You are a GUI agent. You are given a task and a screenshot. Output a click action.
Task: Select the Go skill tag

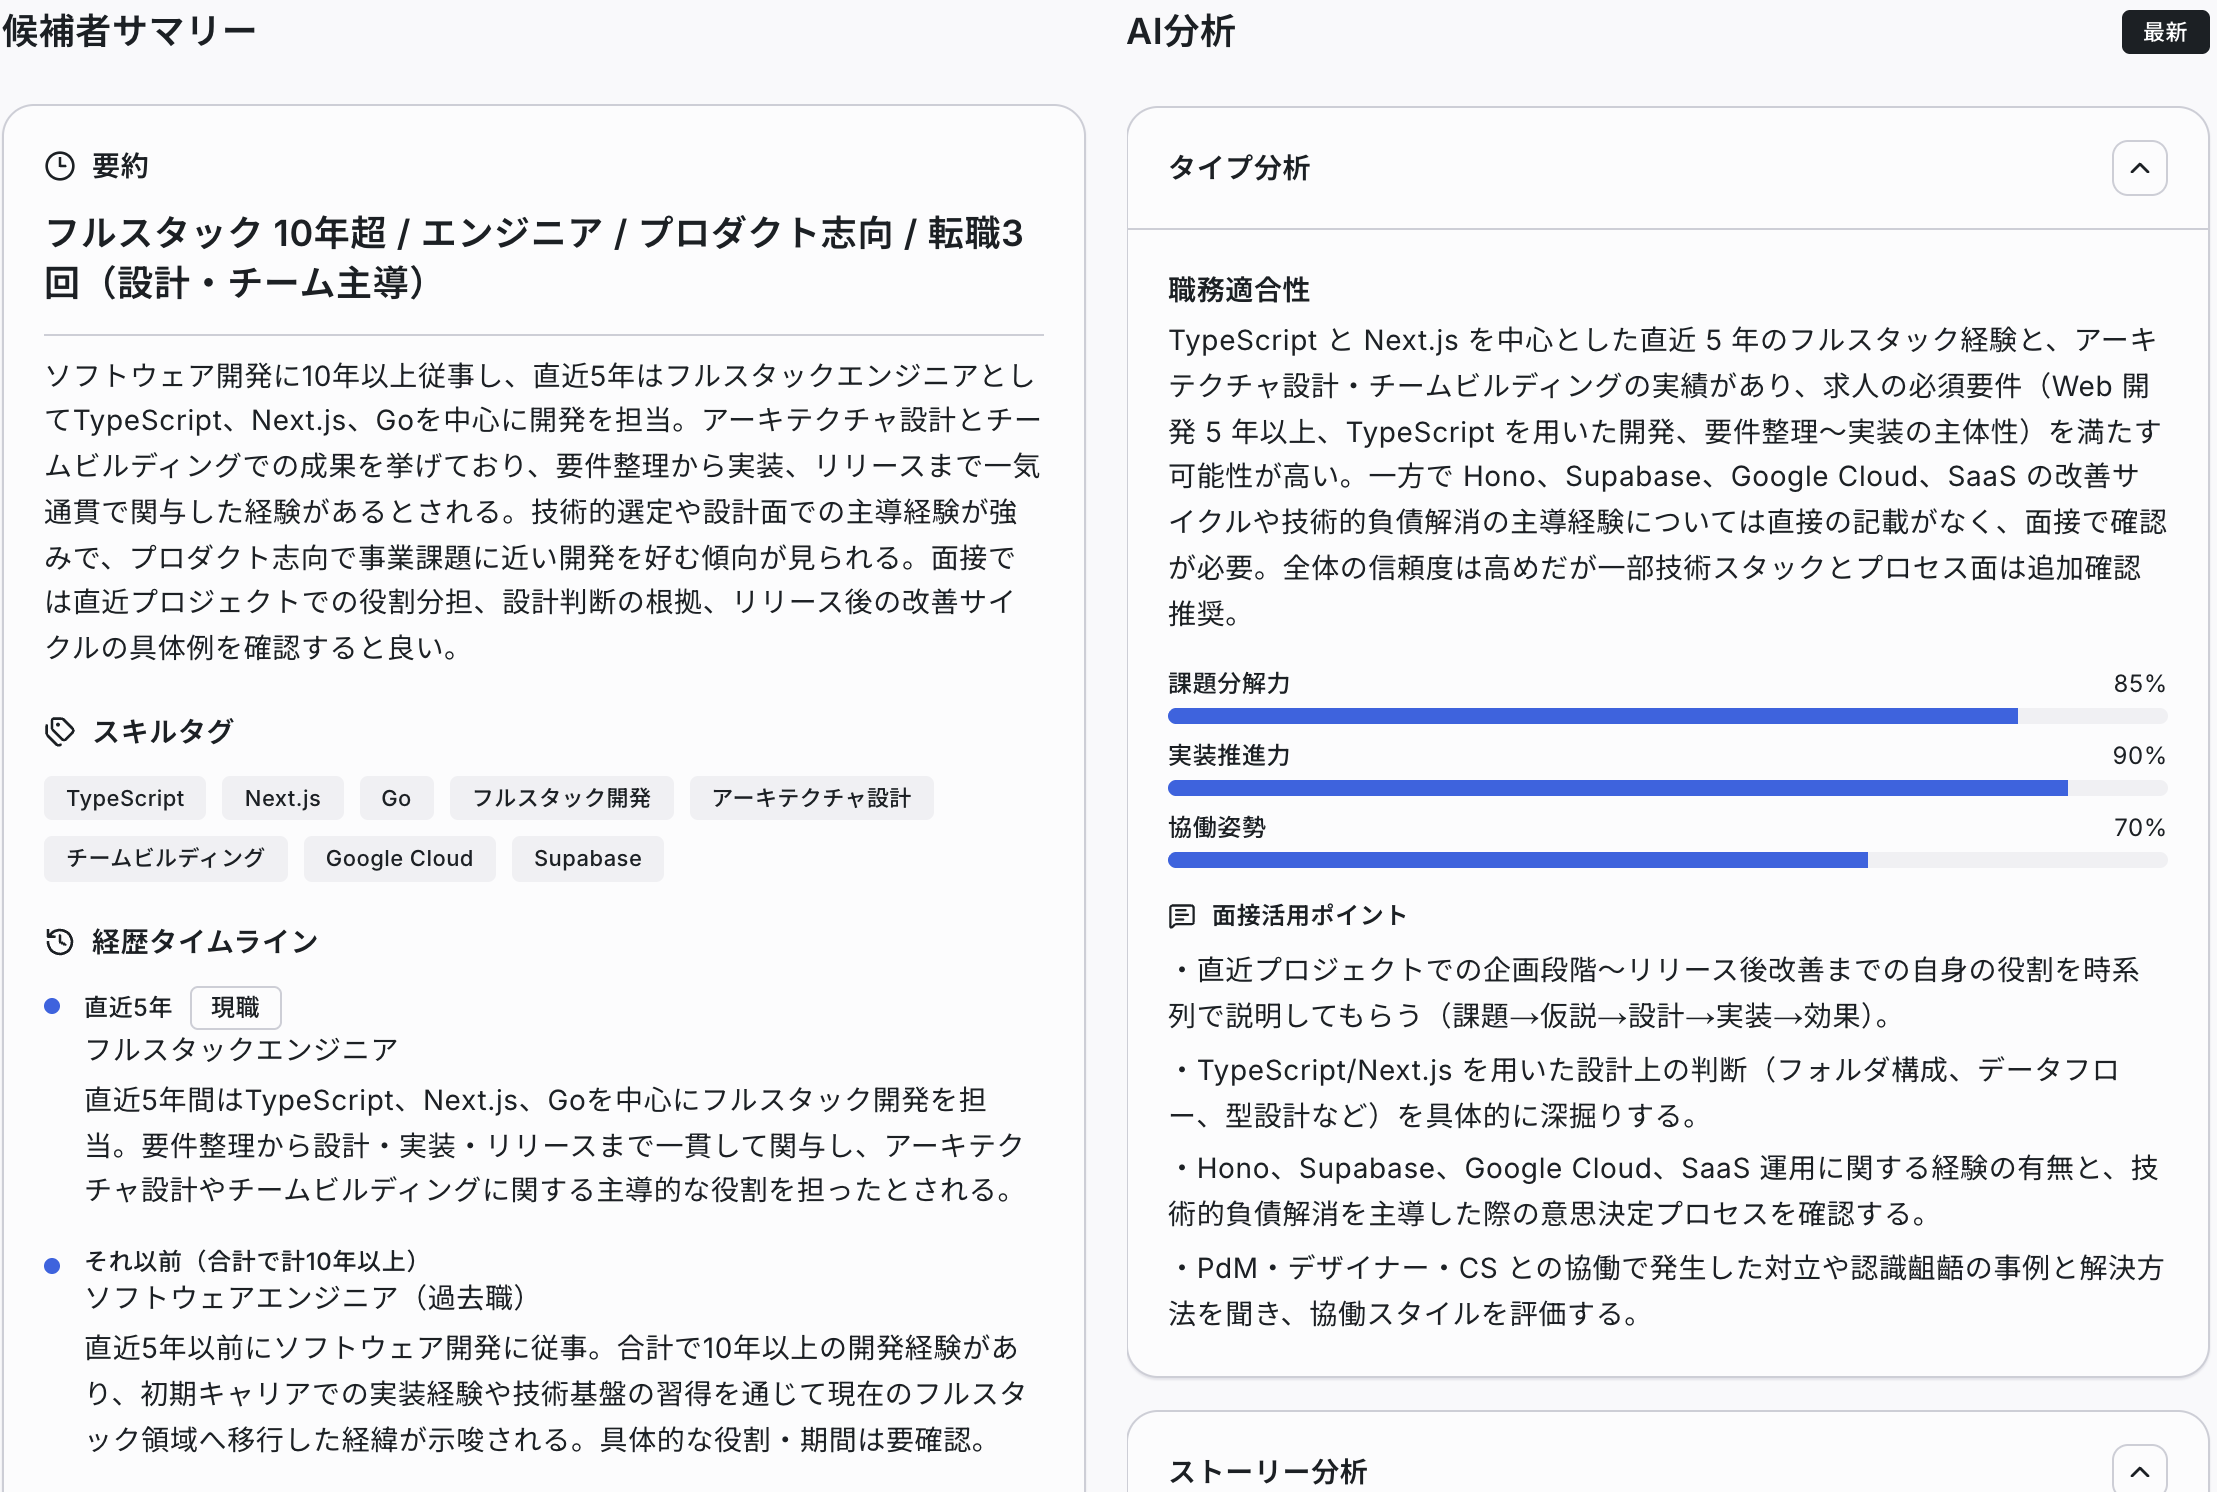[x=396, y=798]
